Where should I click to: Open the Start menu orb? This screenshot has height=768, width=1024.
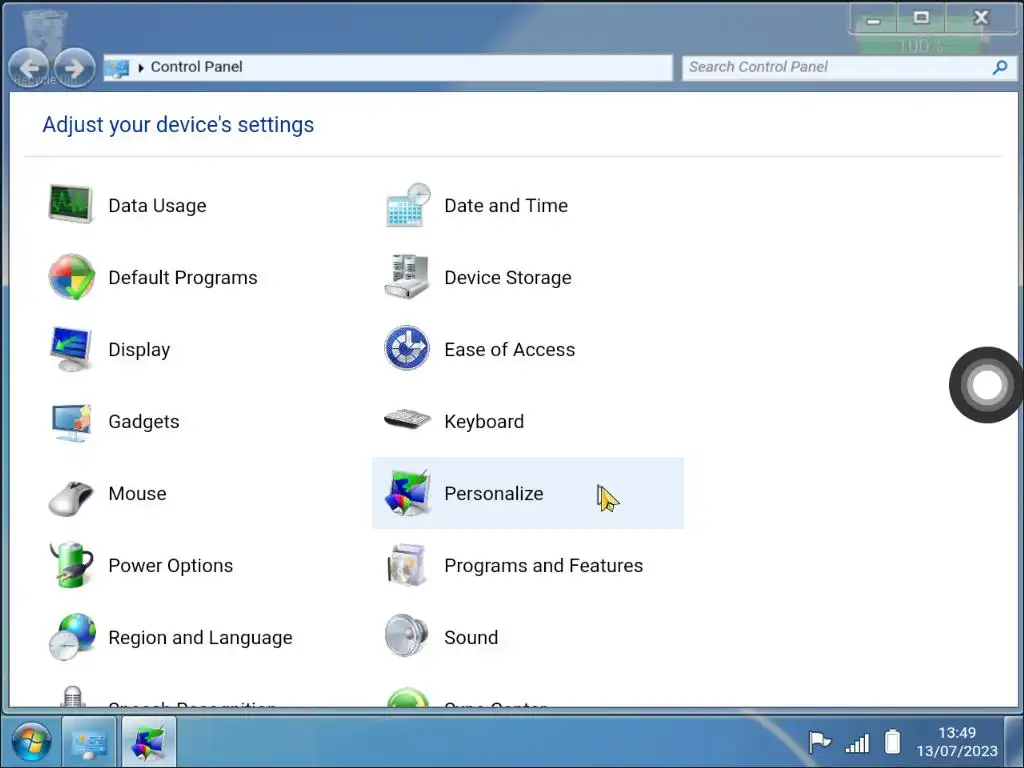(31, 742)
